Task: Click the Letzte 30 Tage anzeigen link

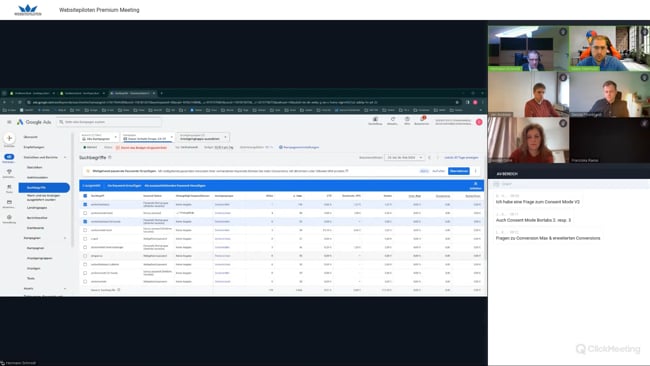Action: [461, 158]
